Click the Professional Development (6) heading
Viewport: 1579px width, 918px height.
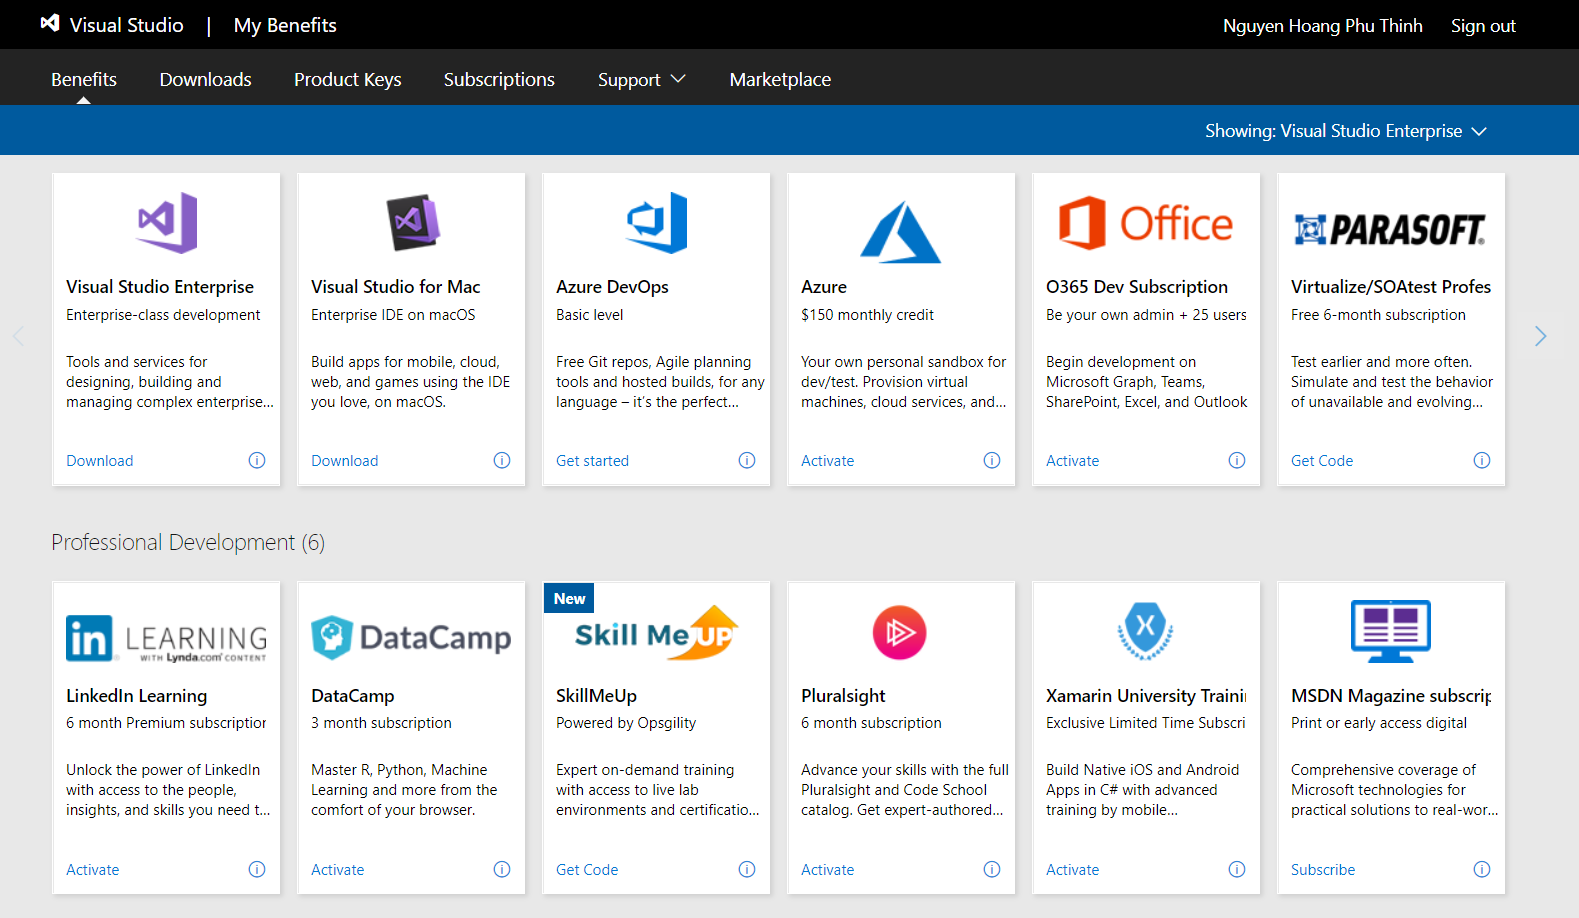(x=188, y=542)
